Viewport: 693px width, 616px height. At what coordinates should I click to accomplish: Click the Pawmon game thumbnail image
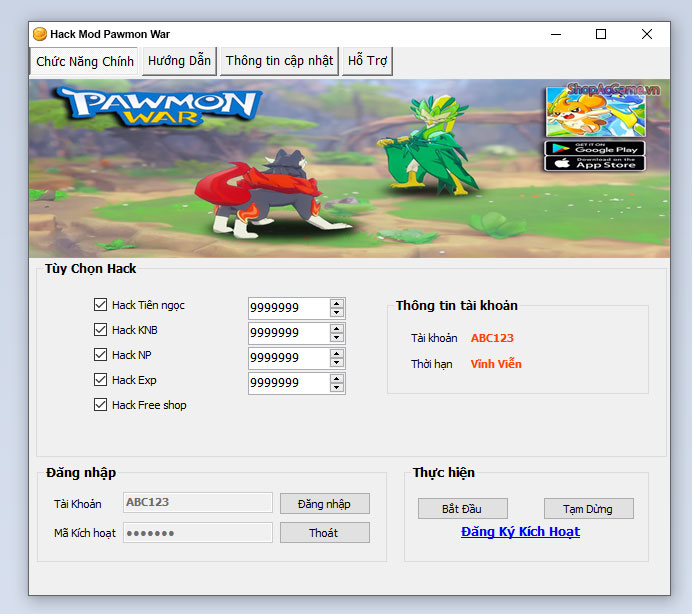coord(595,112)
